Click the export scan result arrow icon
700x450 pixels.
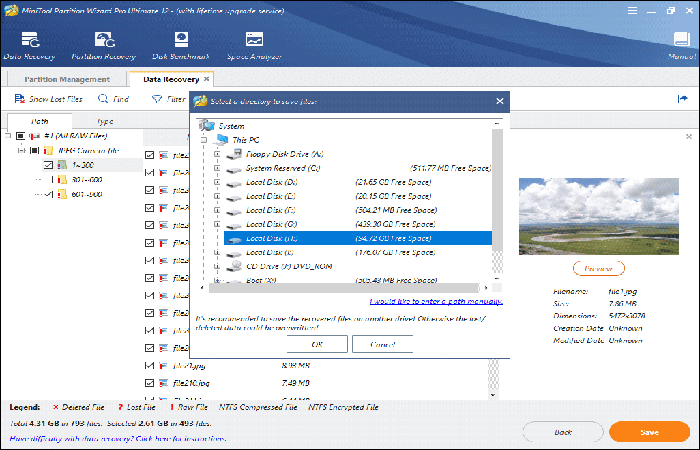(682, 99)
